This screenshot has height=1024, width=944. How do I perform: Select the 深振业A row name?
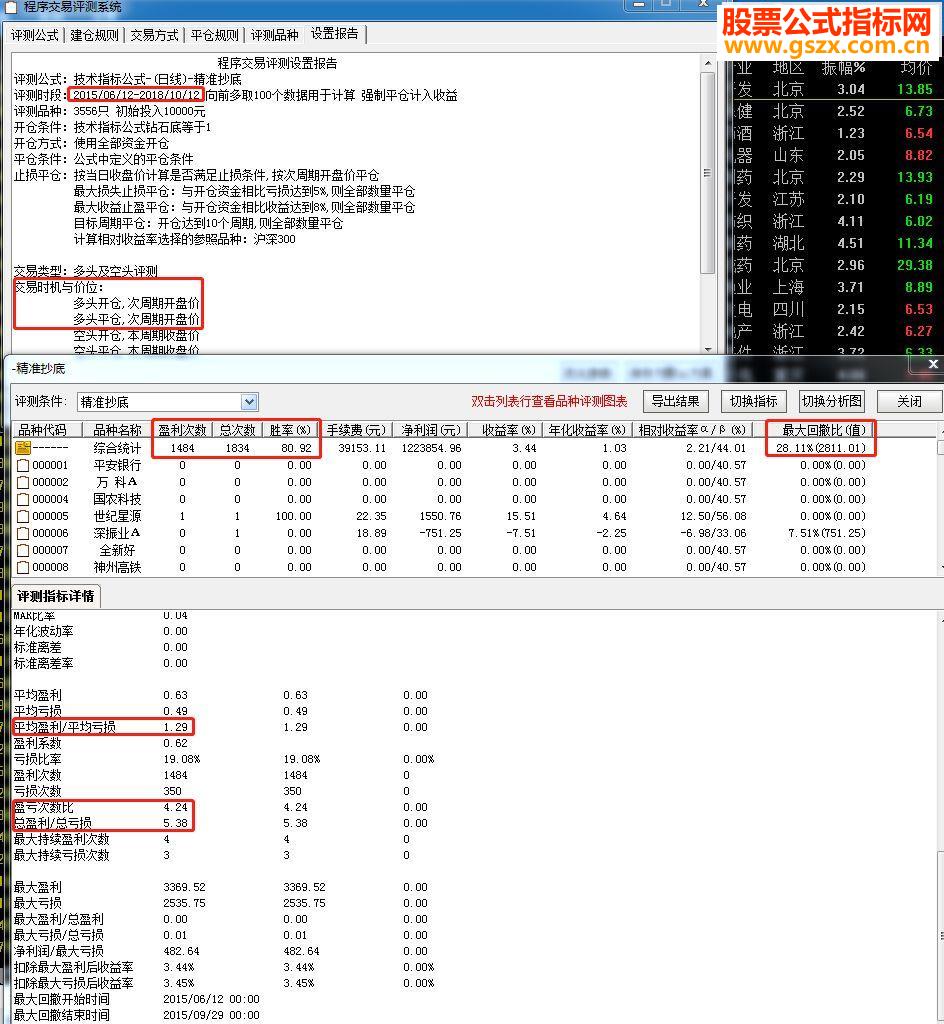117,533
